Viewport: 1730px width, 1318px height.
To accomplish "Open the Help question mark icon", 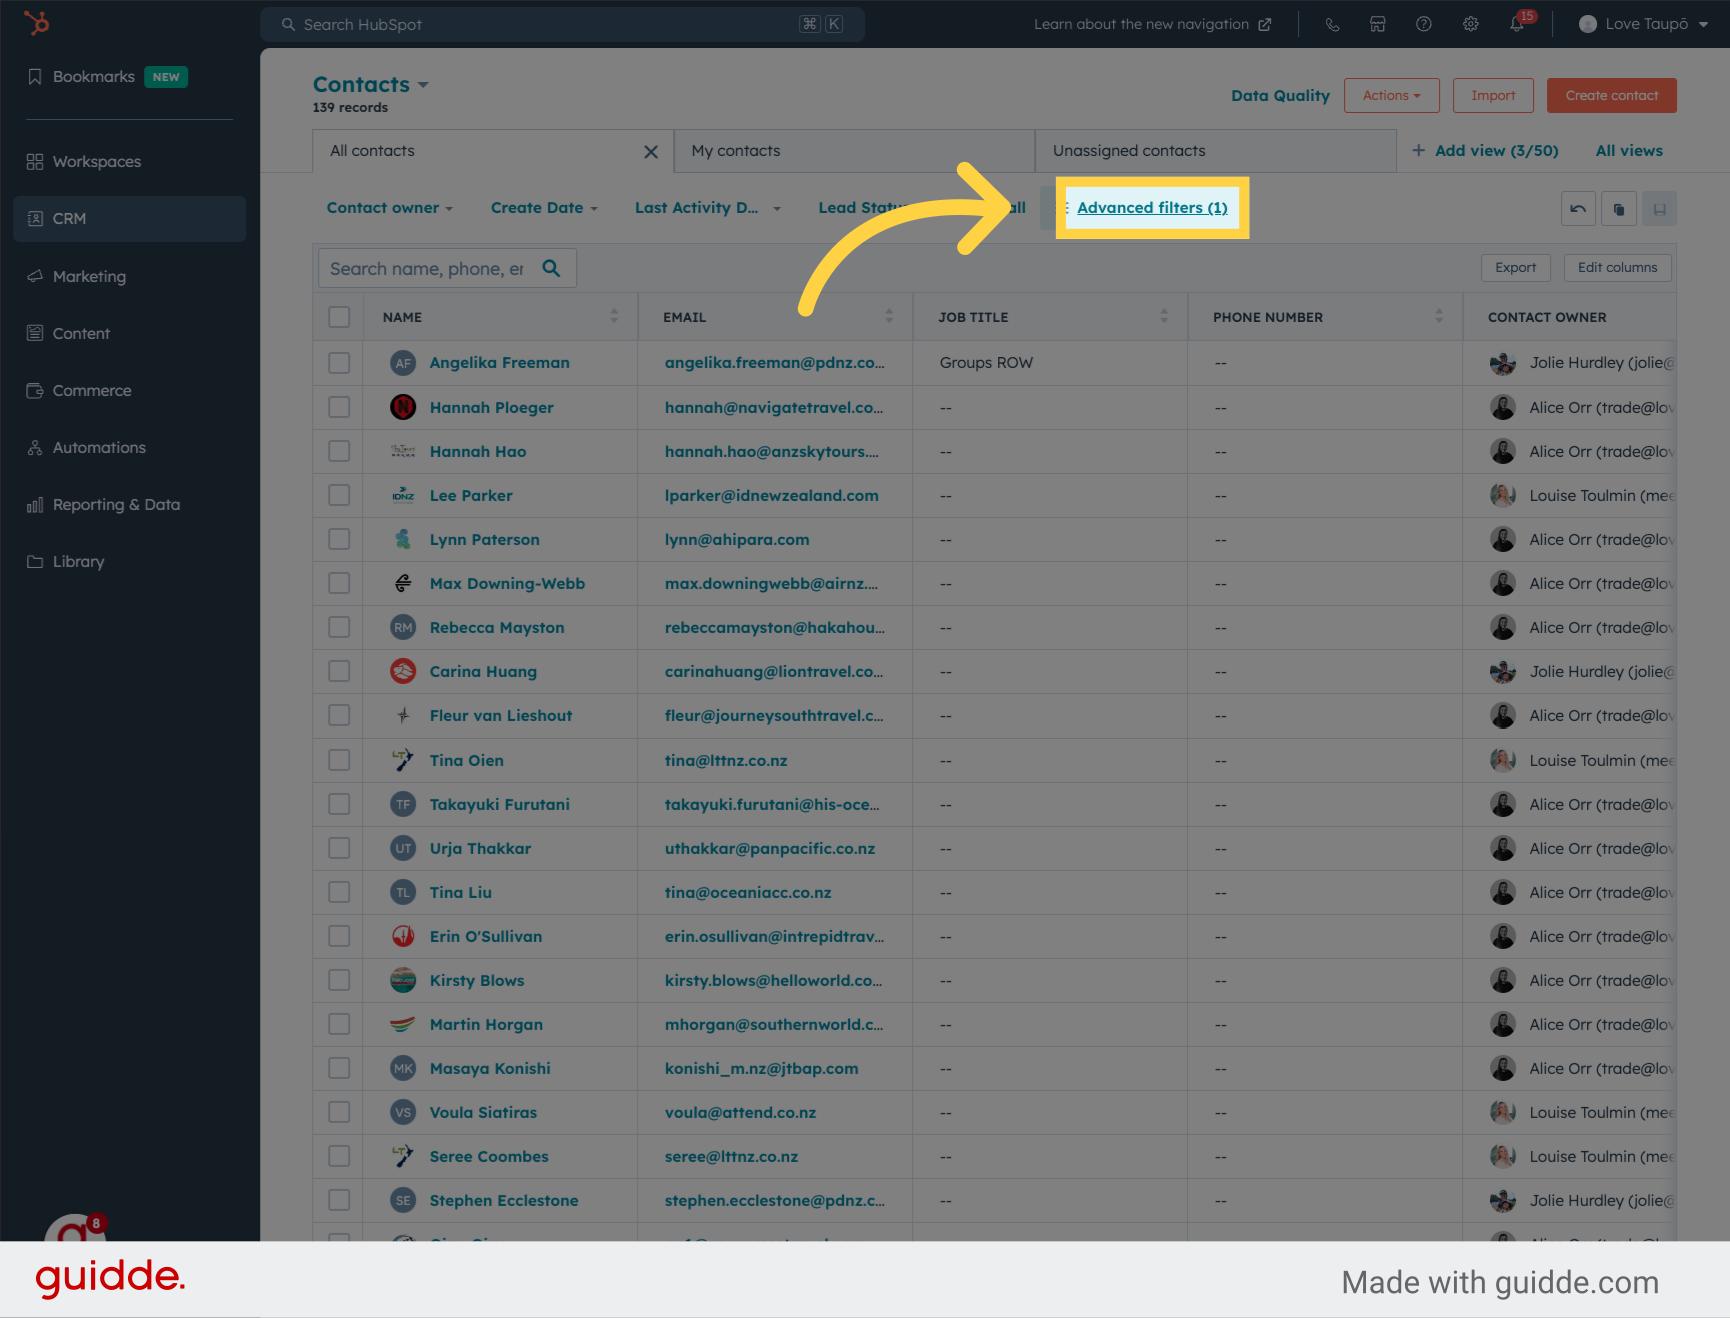I will [1423, 23].
